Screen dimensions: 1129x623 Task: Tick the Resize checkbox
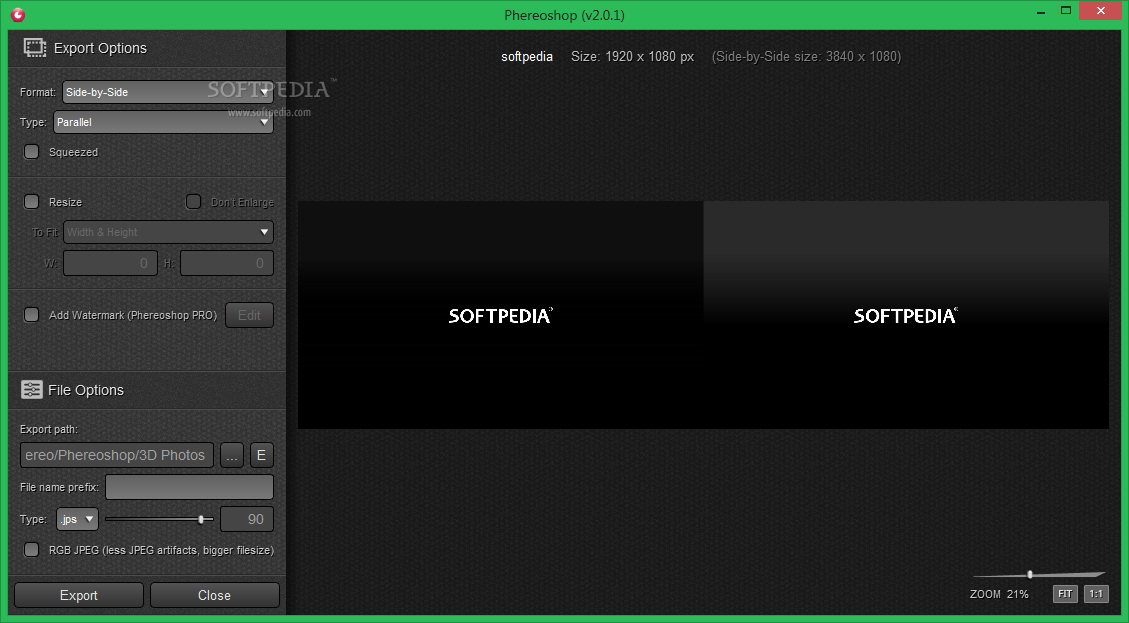[x=32, y=202]
